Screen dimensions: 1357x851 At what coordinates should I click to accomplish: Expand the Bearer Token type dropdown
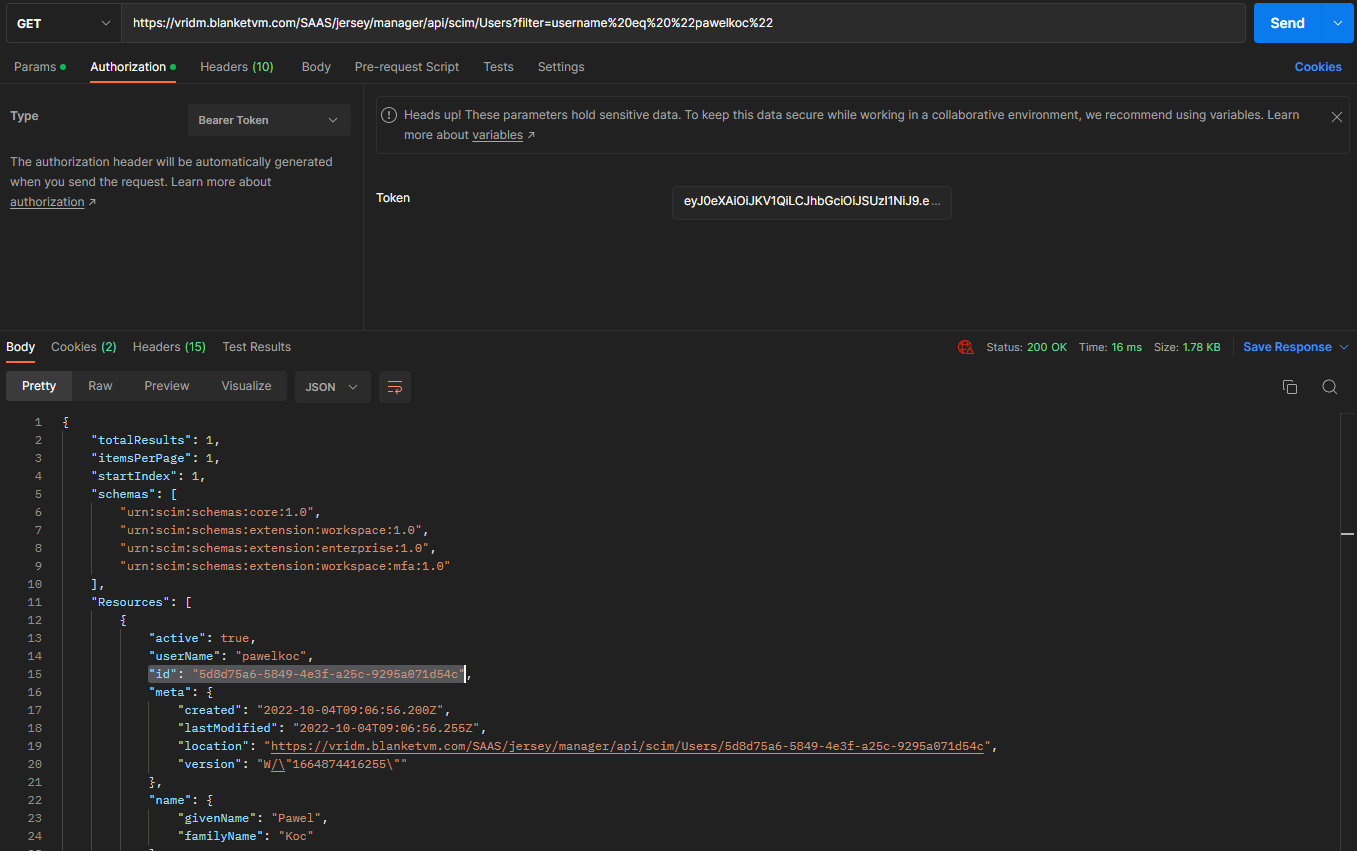tap(269, 120)
